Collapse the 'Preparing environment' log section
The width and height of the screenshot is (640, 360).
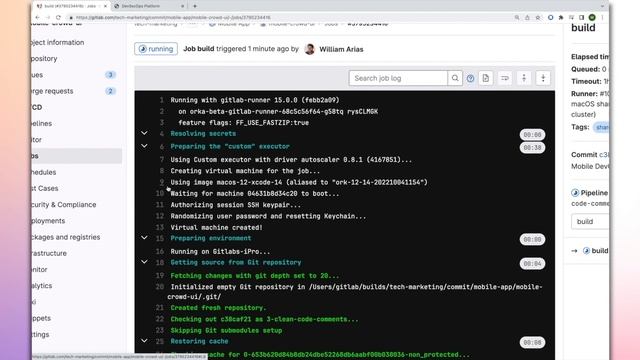(144, 238)
